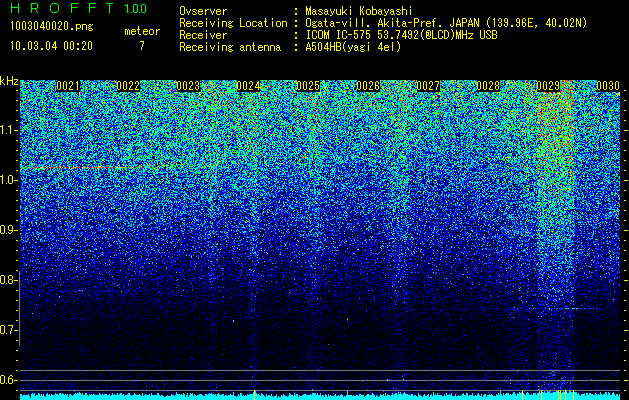Click the 0.6 frequency axis label
629x400 pixels.
9,380
